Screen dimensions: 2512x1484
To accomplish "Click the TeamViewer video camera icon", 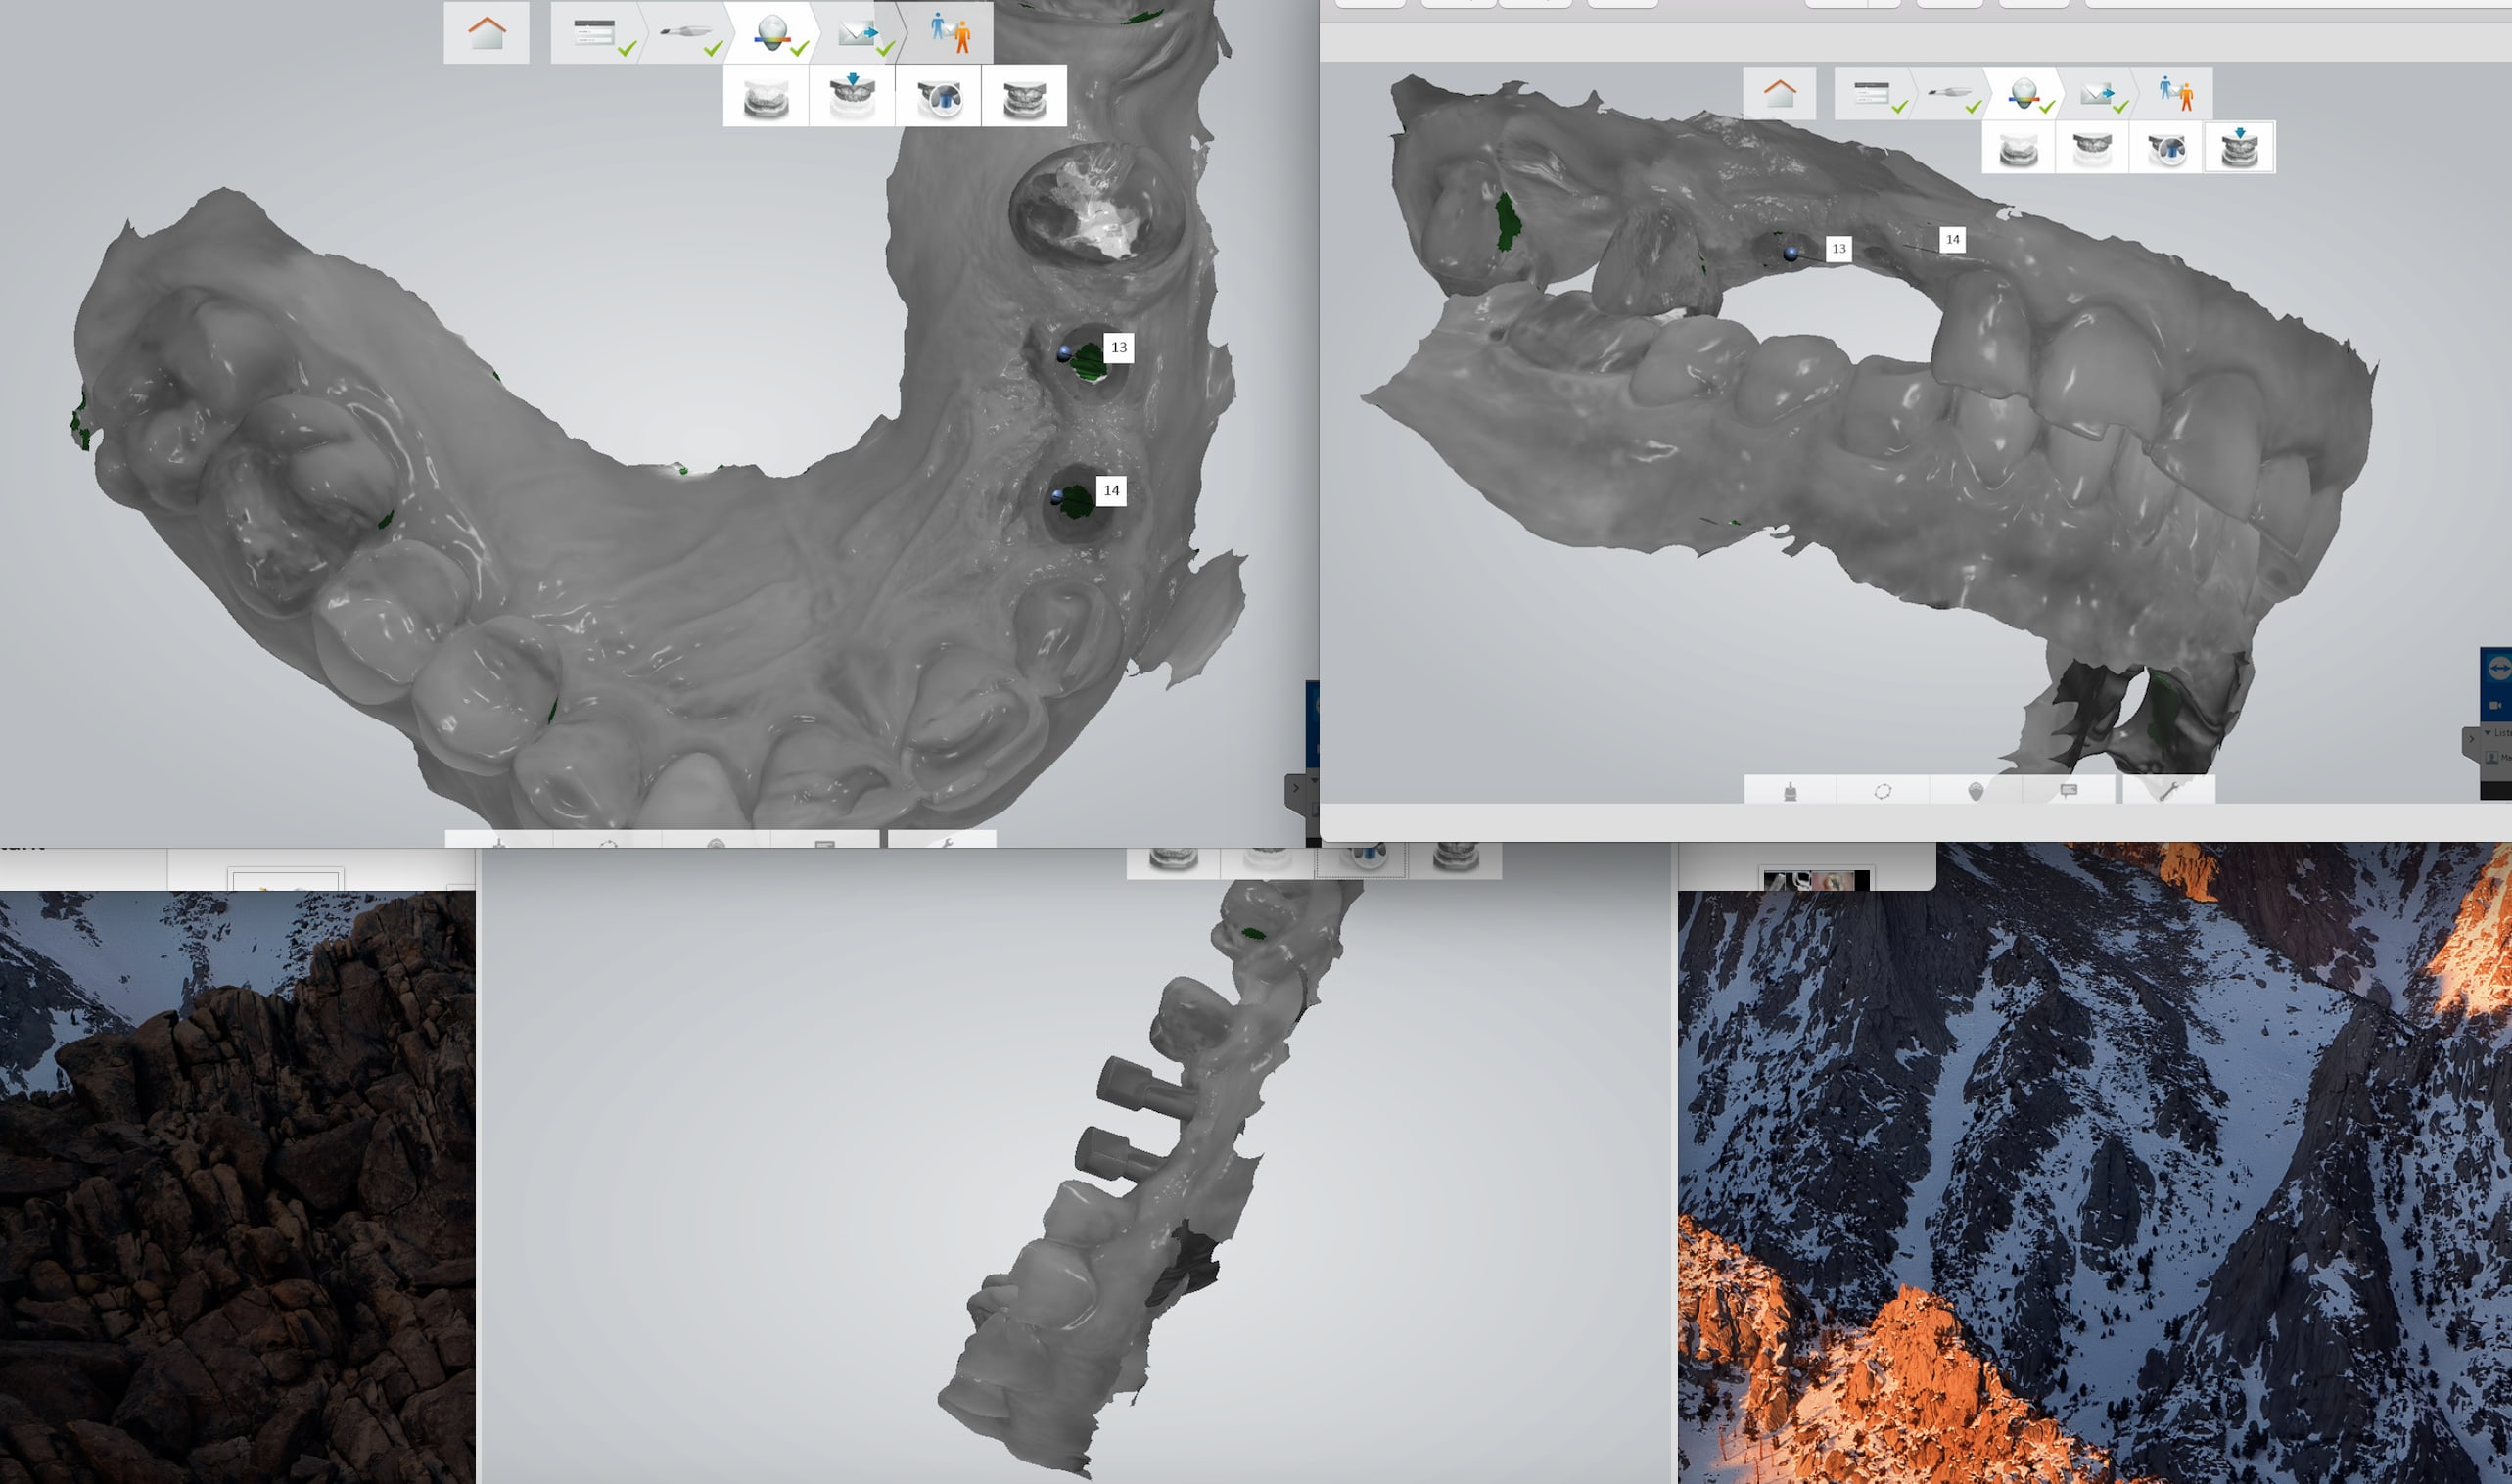I will 2495,706.
